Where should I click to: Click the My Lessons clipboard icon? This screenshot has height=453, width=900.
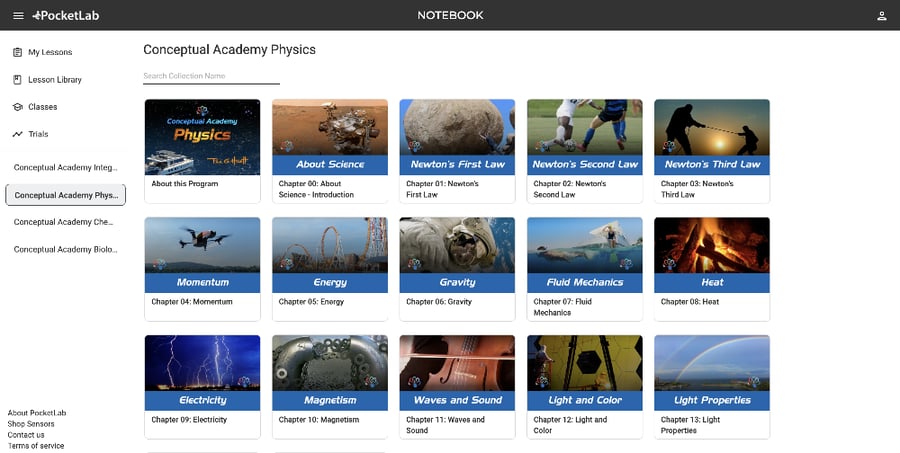tap(17, 52)
